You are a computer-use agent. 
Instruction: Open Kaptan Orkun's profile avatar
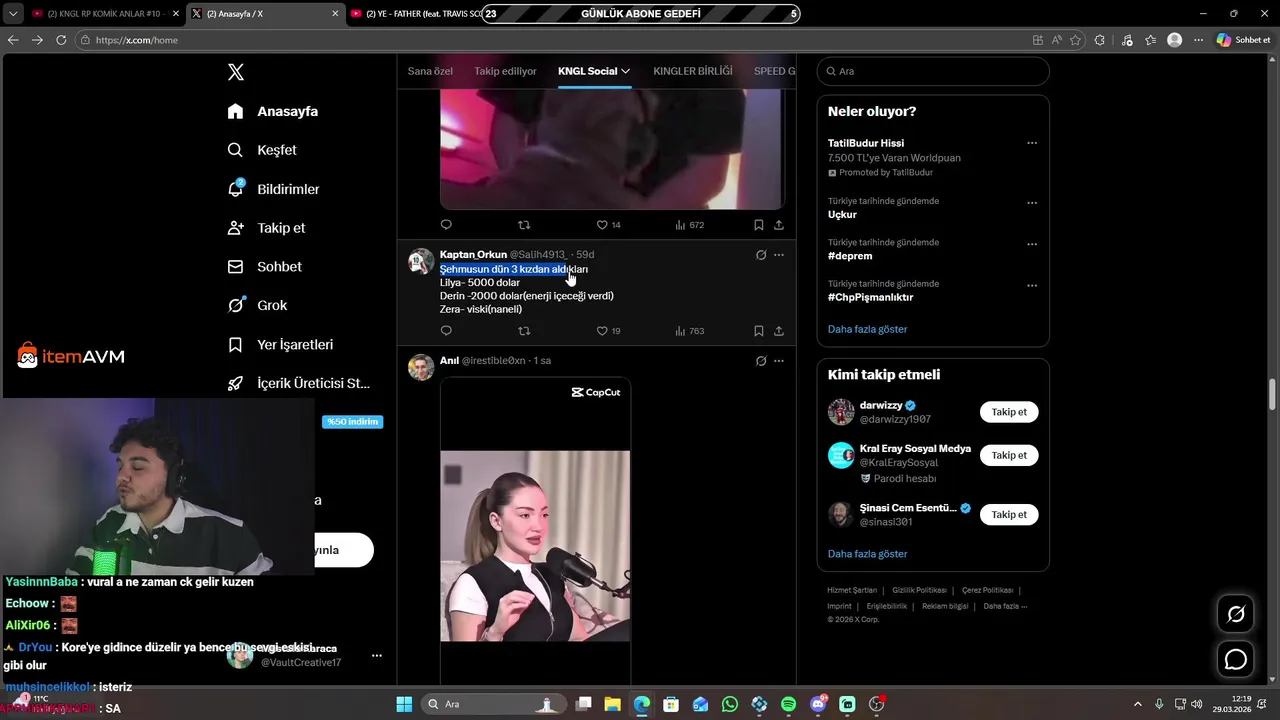(x=421, y=261)
